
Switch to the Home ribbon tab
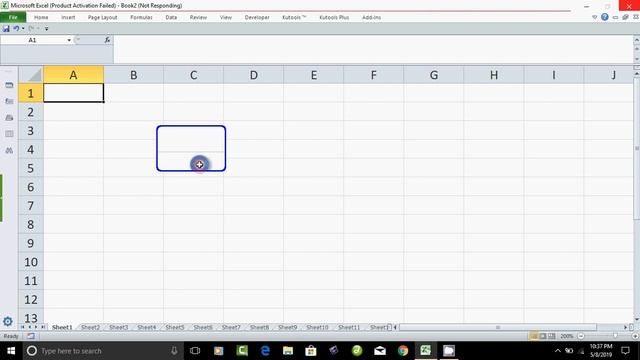tap(41, 18)
